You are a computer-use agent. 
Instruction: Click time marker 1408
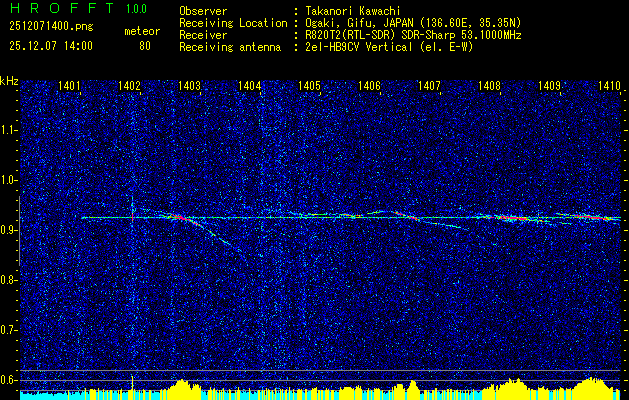489,85
